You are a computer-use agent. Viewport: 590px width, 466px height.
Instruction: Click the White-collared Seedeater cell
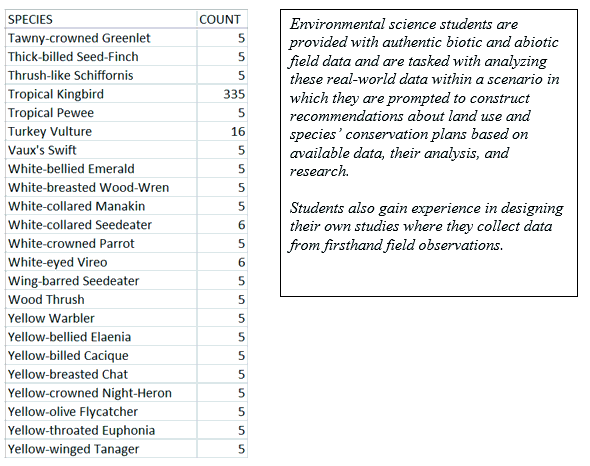[x=101, y=225]
